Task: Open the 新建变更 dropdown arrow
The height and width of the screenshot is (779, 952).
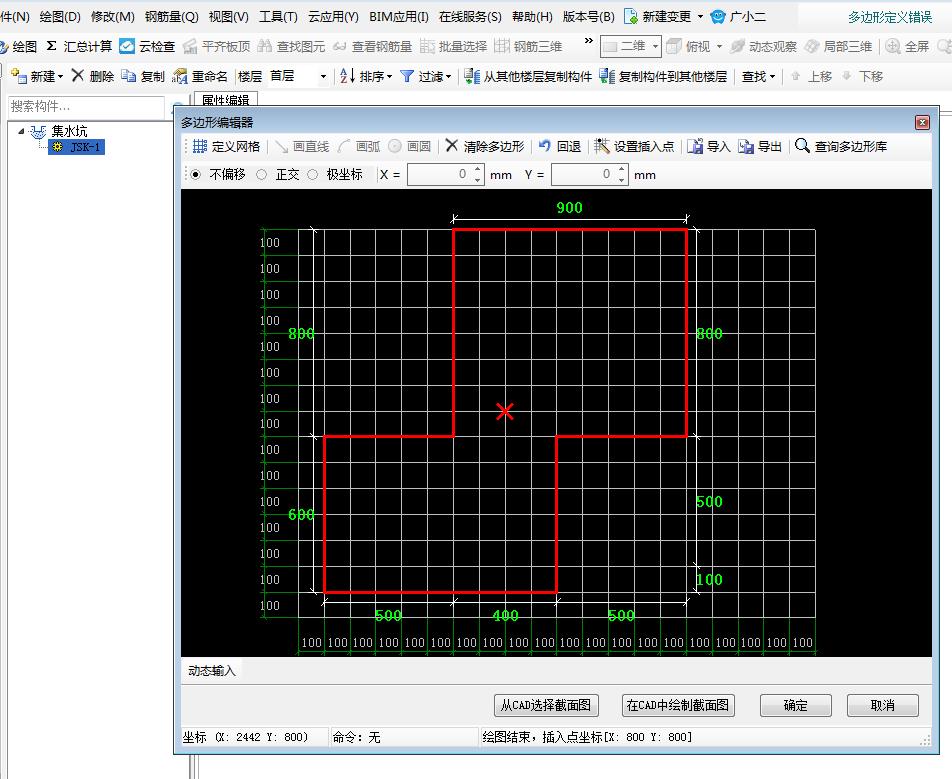Action: click(x=700, y=16)
